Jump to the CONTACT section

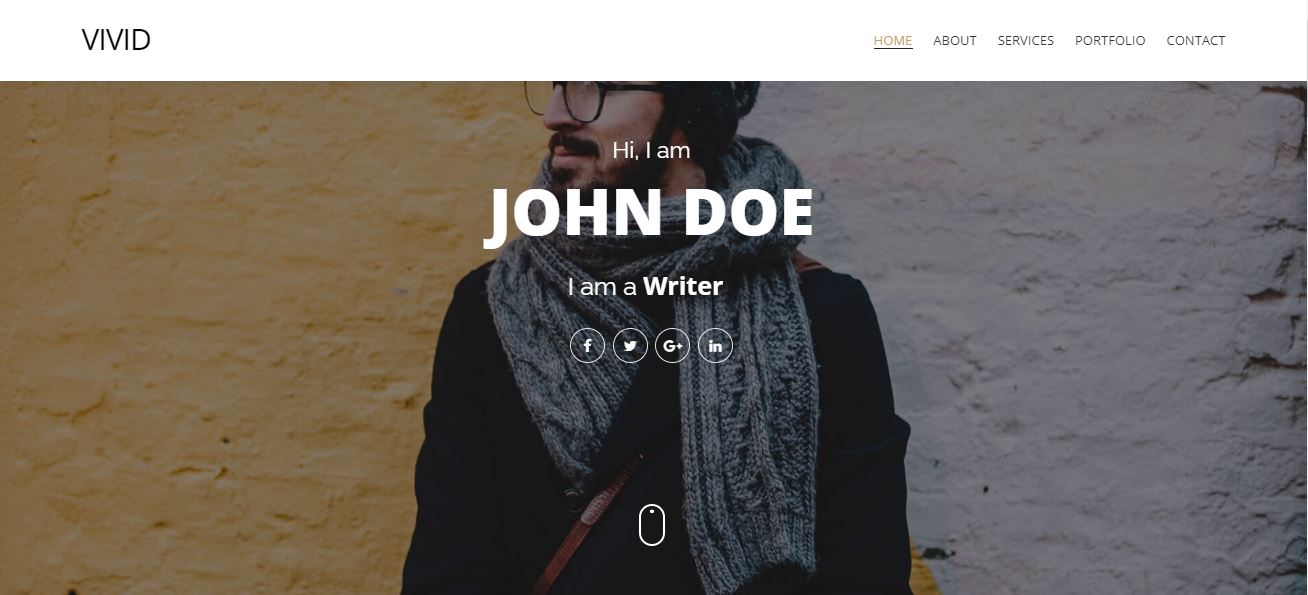click(1196, 41)
